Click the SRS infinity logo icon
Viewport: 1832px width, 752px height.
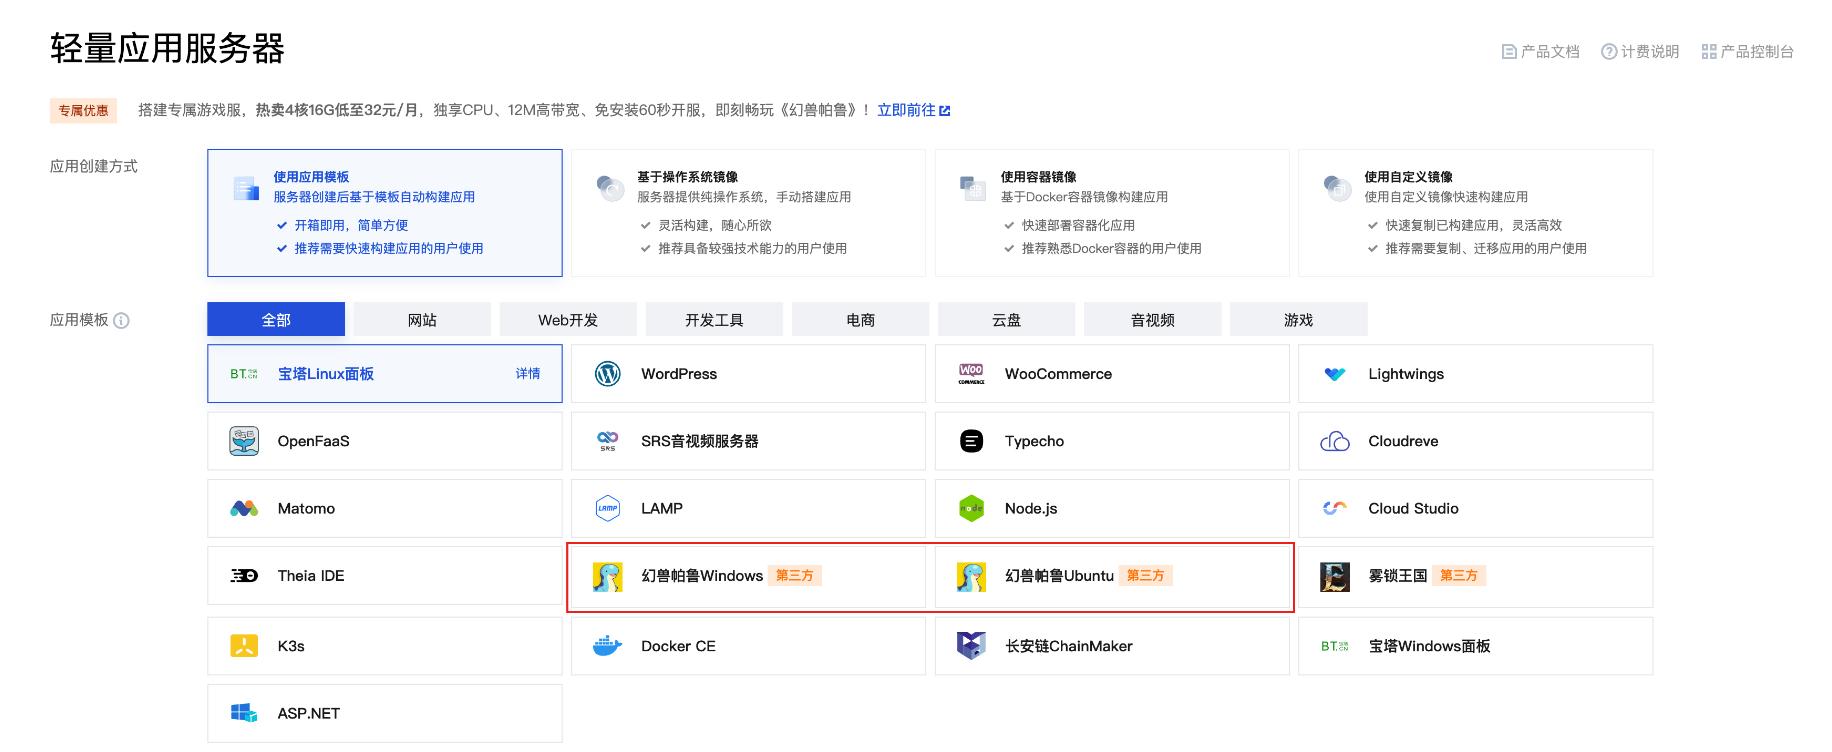point(608,441)
